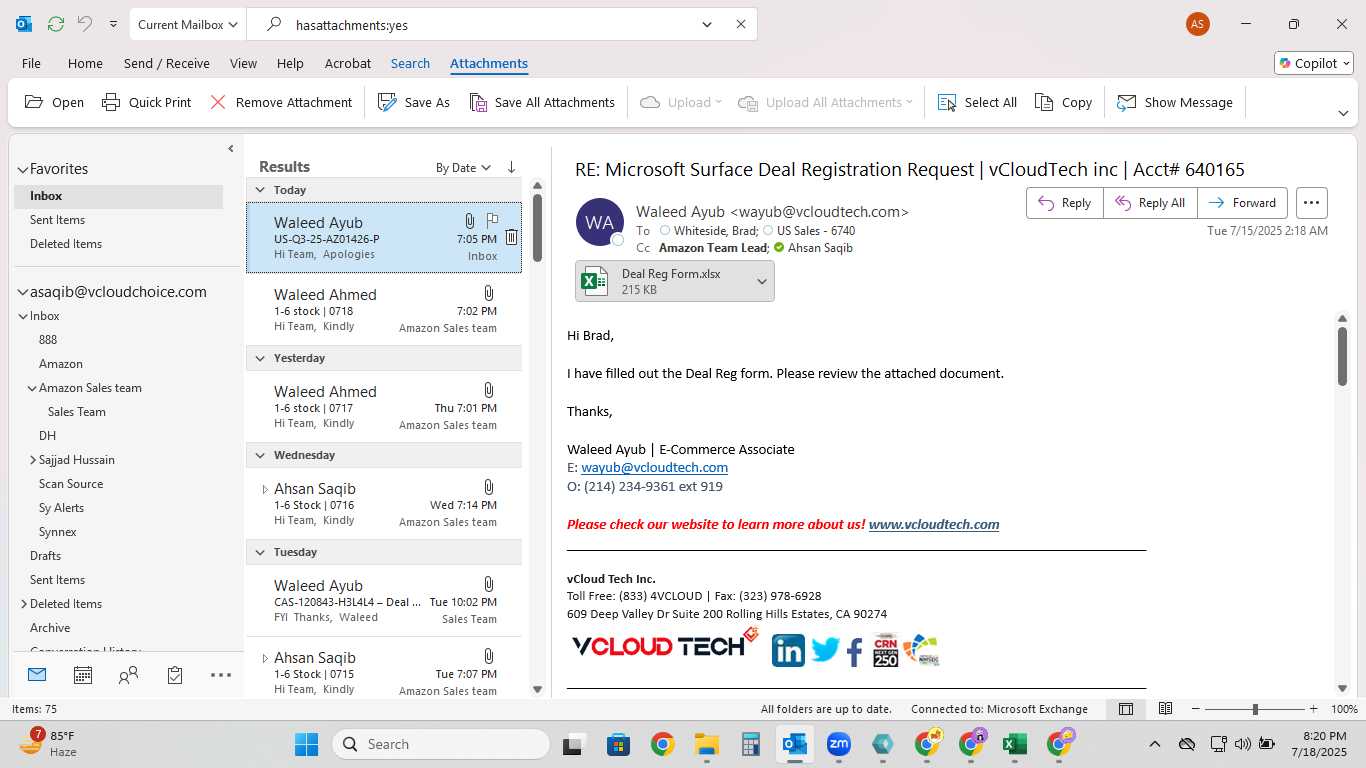1366x768 pixels.
Task: Click the Forward button
Action: tap(1243, 203)
